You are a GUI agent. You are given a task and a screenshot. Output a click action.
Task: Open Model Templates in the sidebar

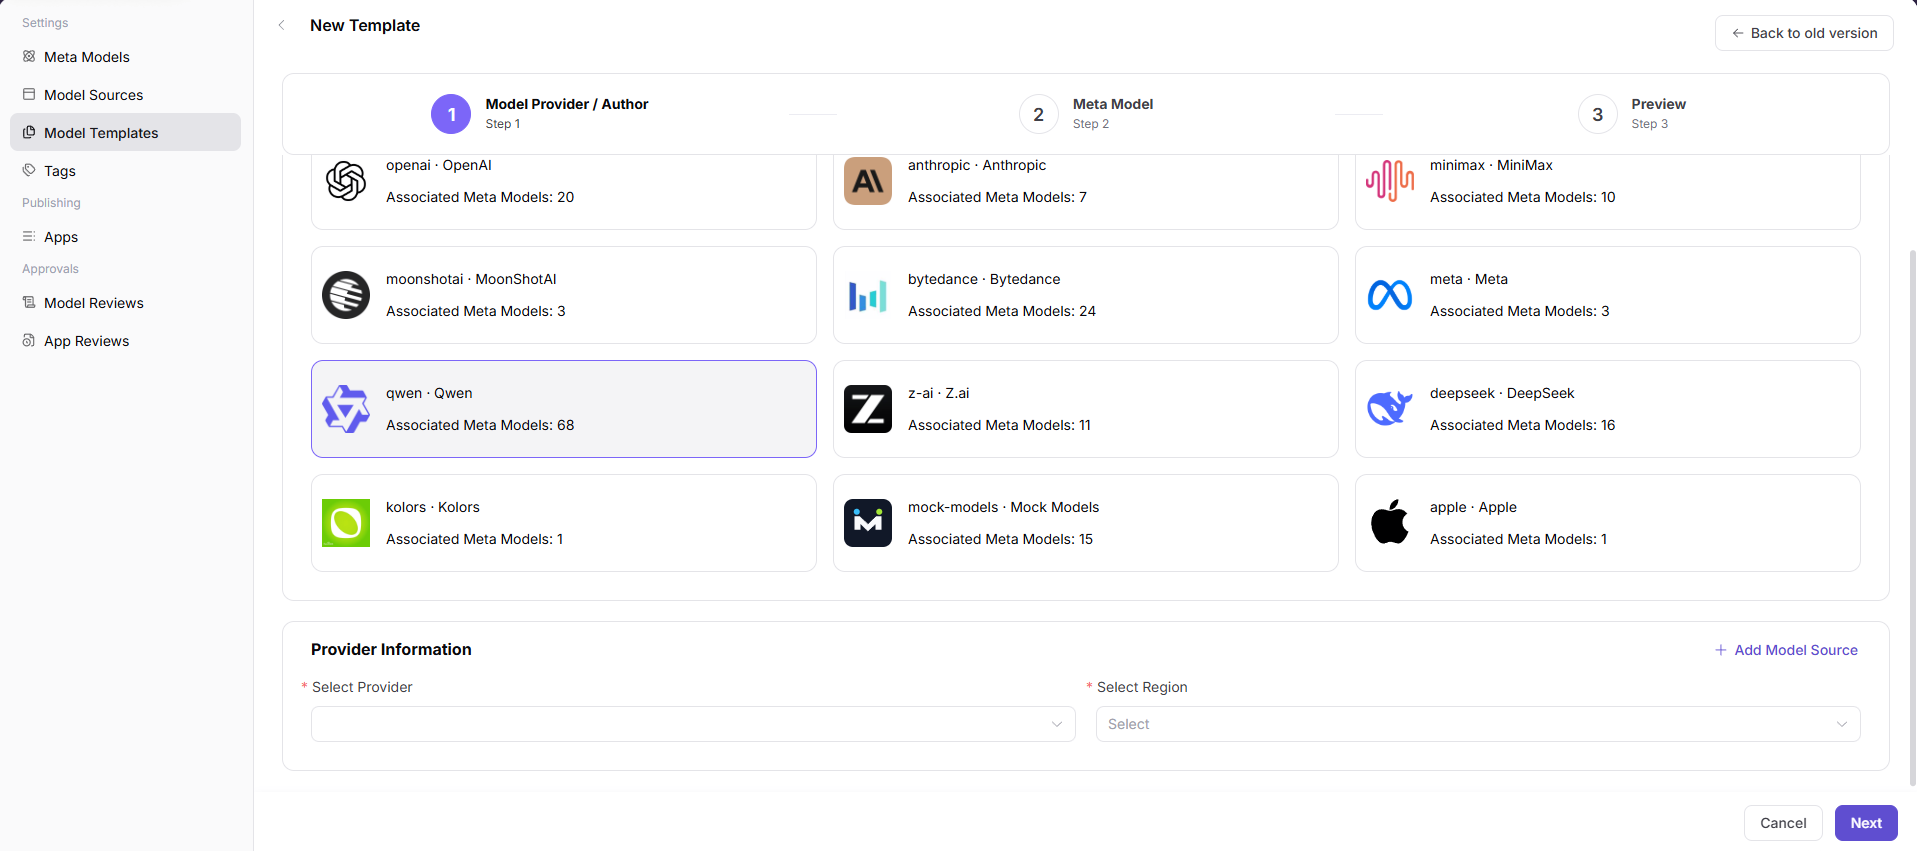coord(125,132)
